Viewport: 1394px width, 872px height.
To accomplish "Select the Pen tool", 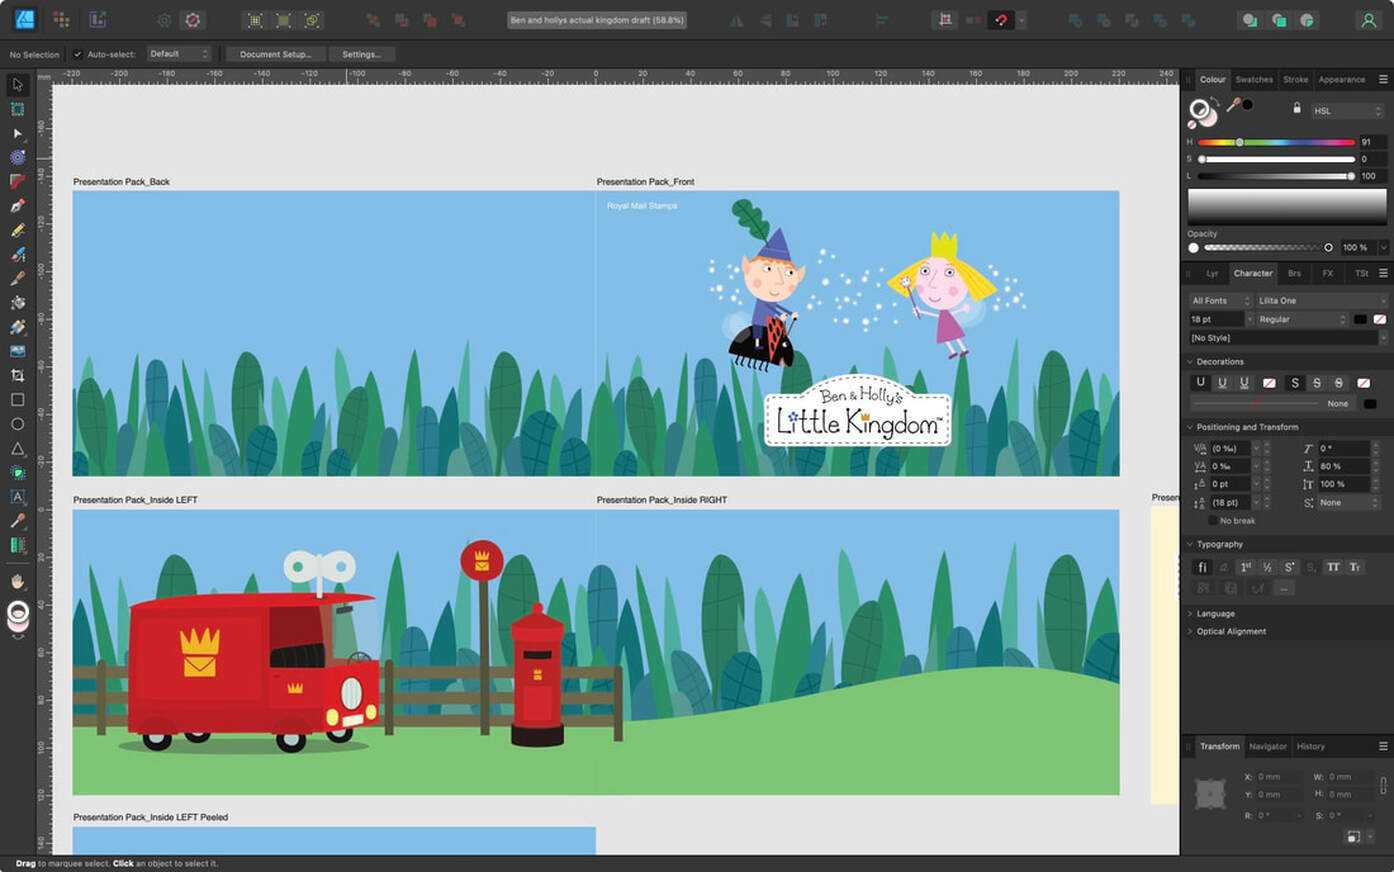I will pyautogui.click(x=17, y=206).
